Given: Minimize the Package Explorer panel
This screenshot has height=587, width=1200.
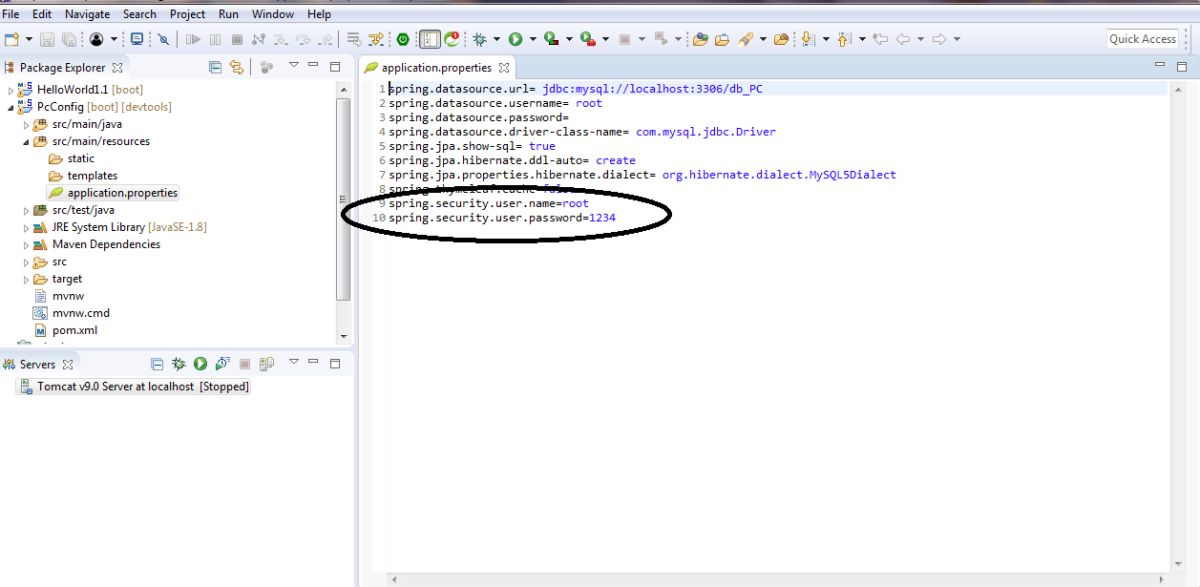Looking at the screenshot, I should [313, 66].
